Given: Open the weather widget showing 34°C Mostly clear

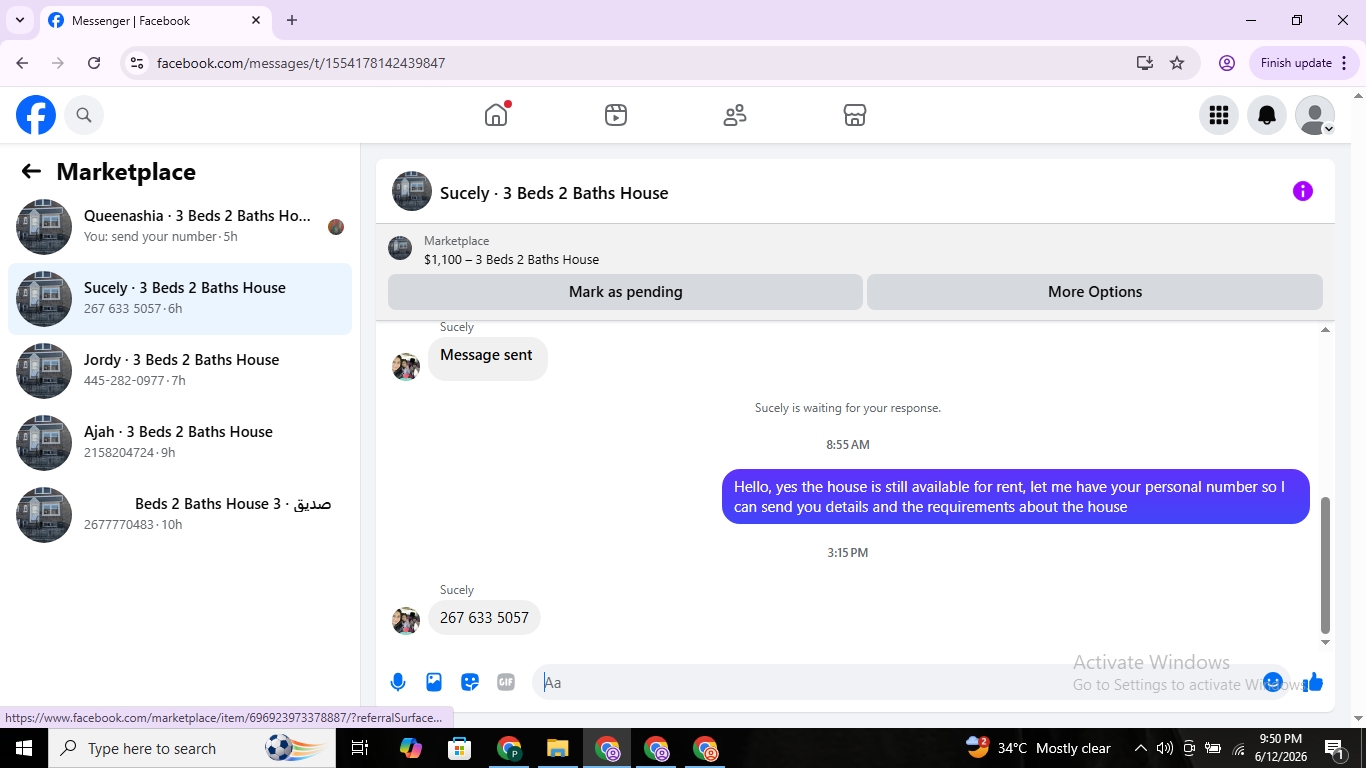Looking at the screenshot, I should (1038, 748).
